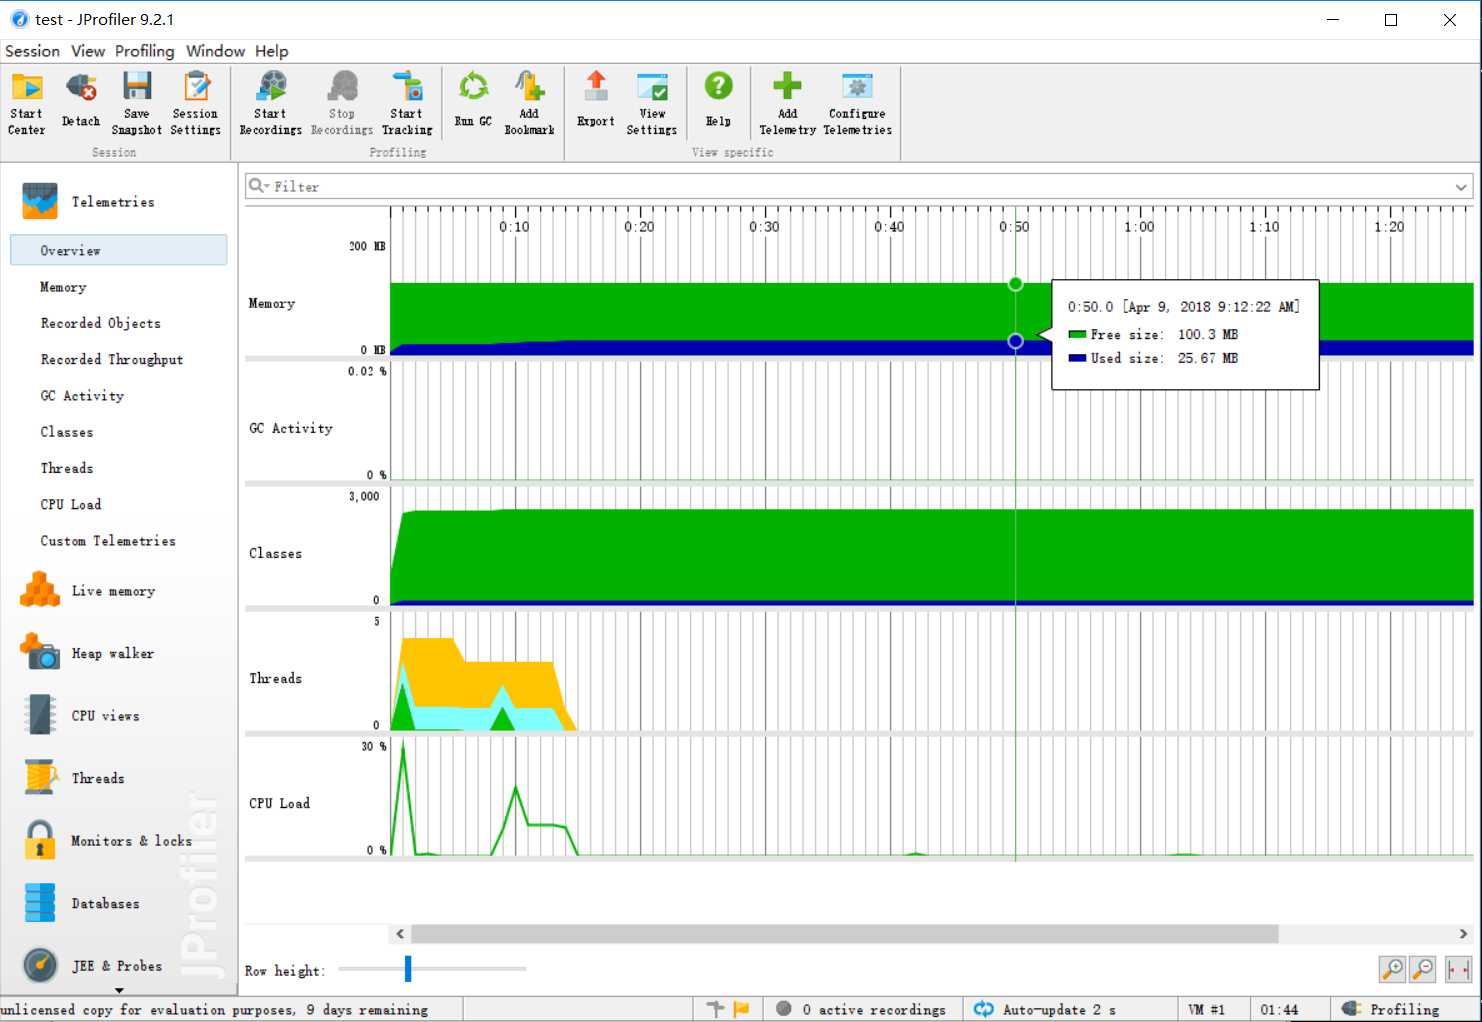This screenshot has width=1482, height=1022.
Task: Select the Overview telemetry item
Action: 119,250
